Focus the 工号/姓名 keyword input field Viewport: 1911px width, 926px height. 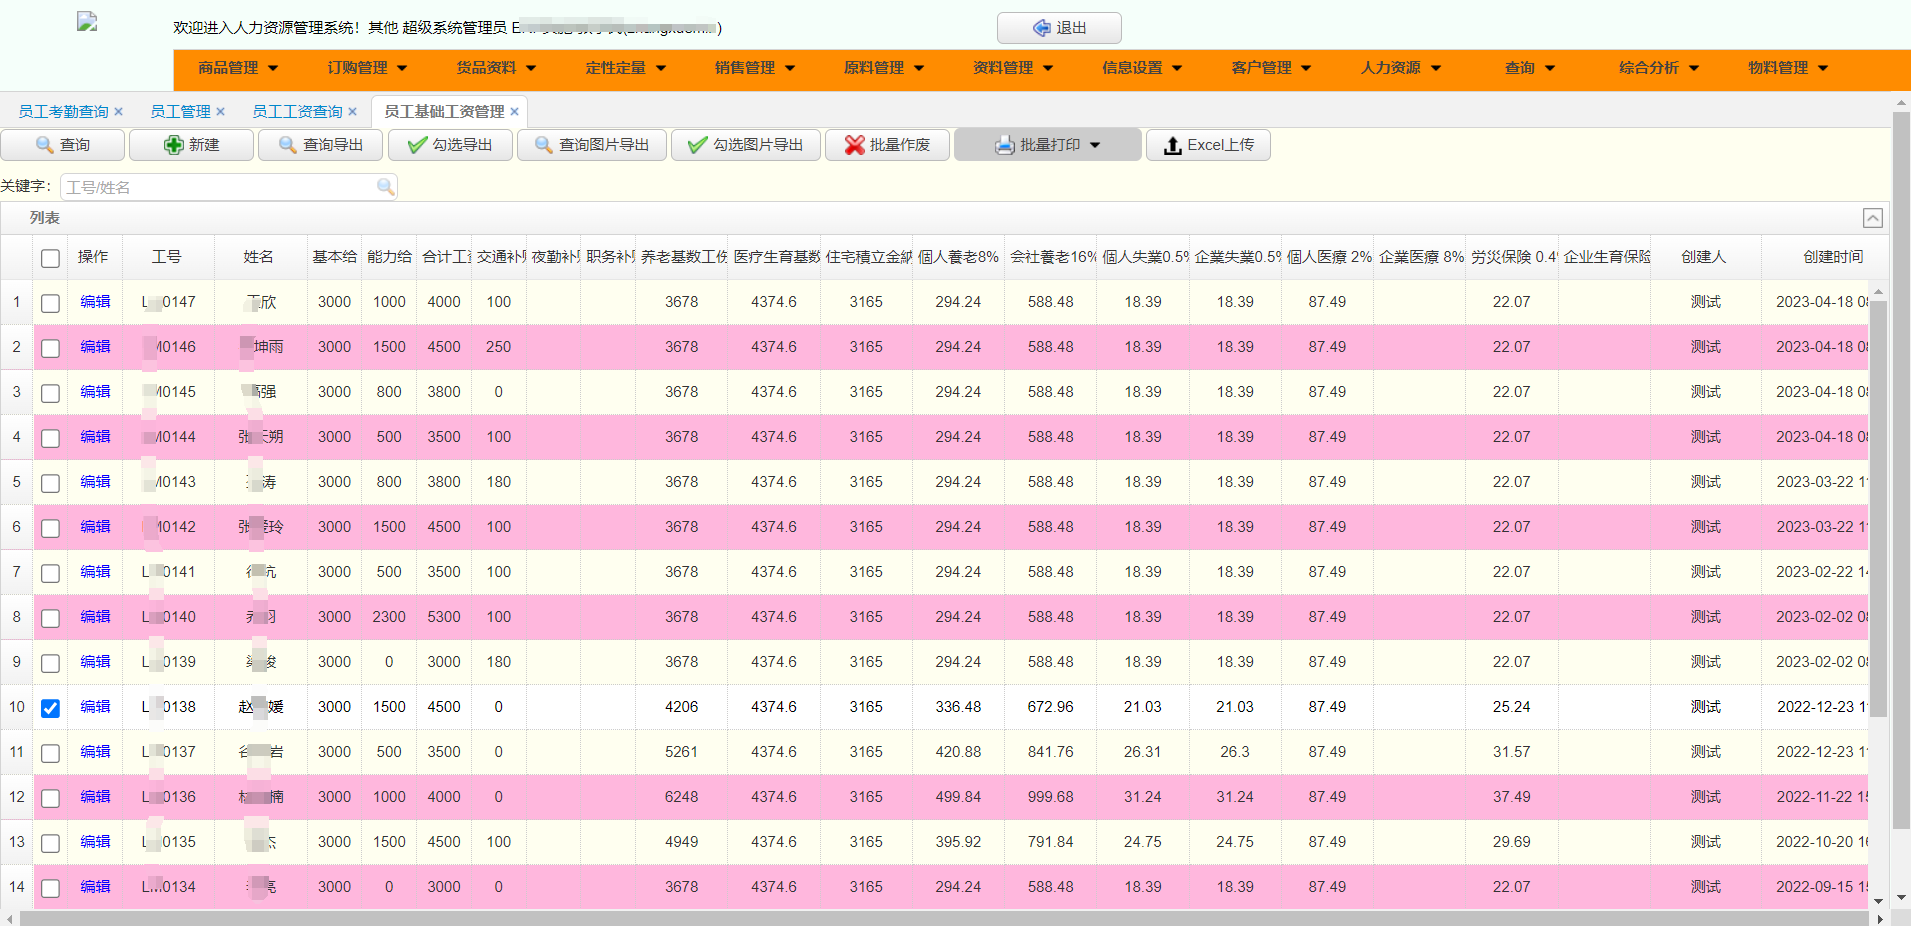click(x=220, y=187)
